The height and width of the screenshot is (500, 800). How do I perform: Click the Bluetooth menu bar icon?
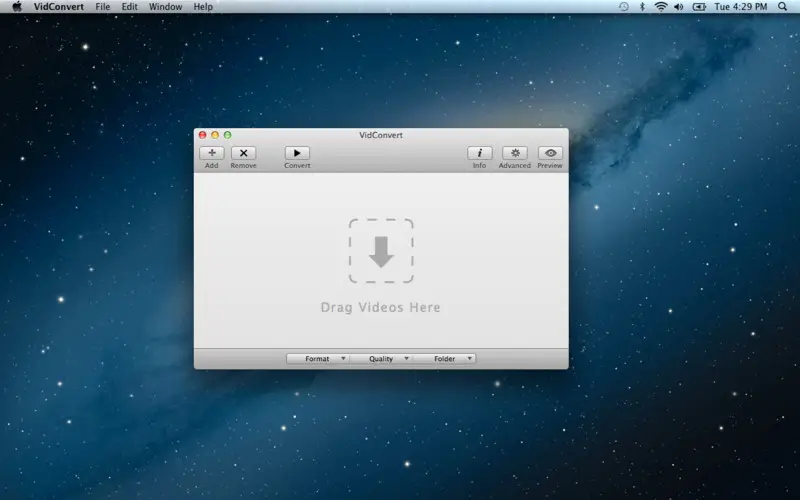(642, 7)
